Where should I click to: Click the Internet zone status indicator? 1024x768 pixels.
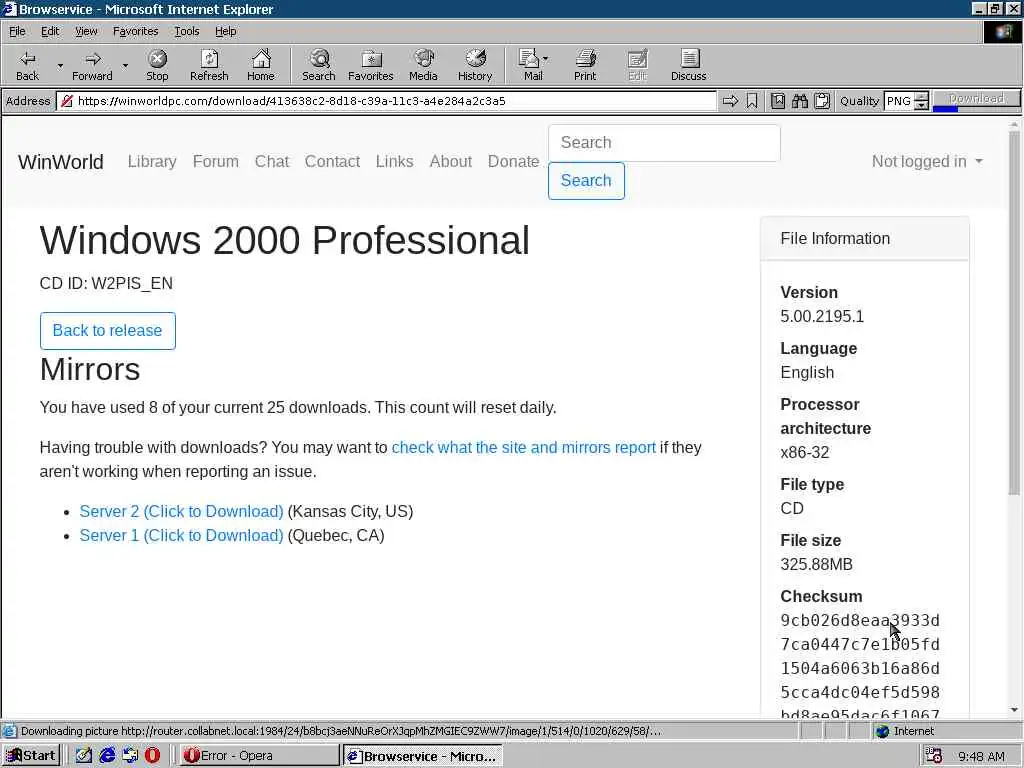pyautogui.click(x=906, y=731)
